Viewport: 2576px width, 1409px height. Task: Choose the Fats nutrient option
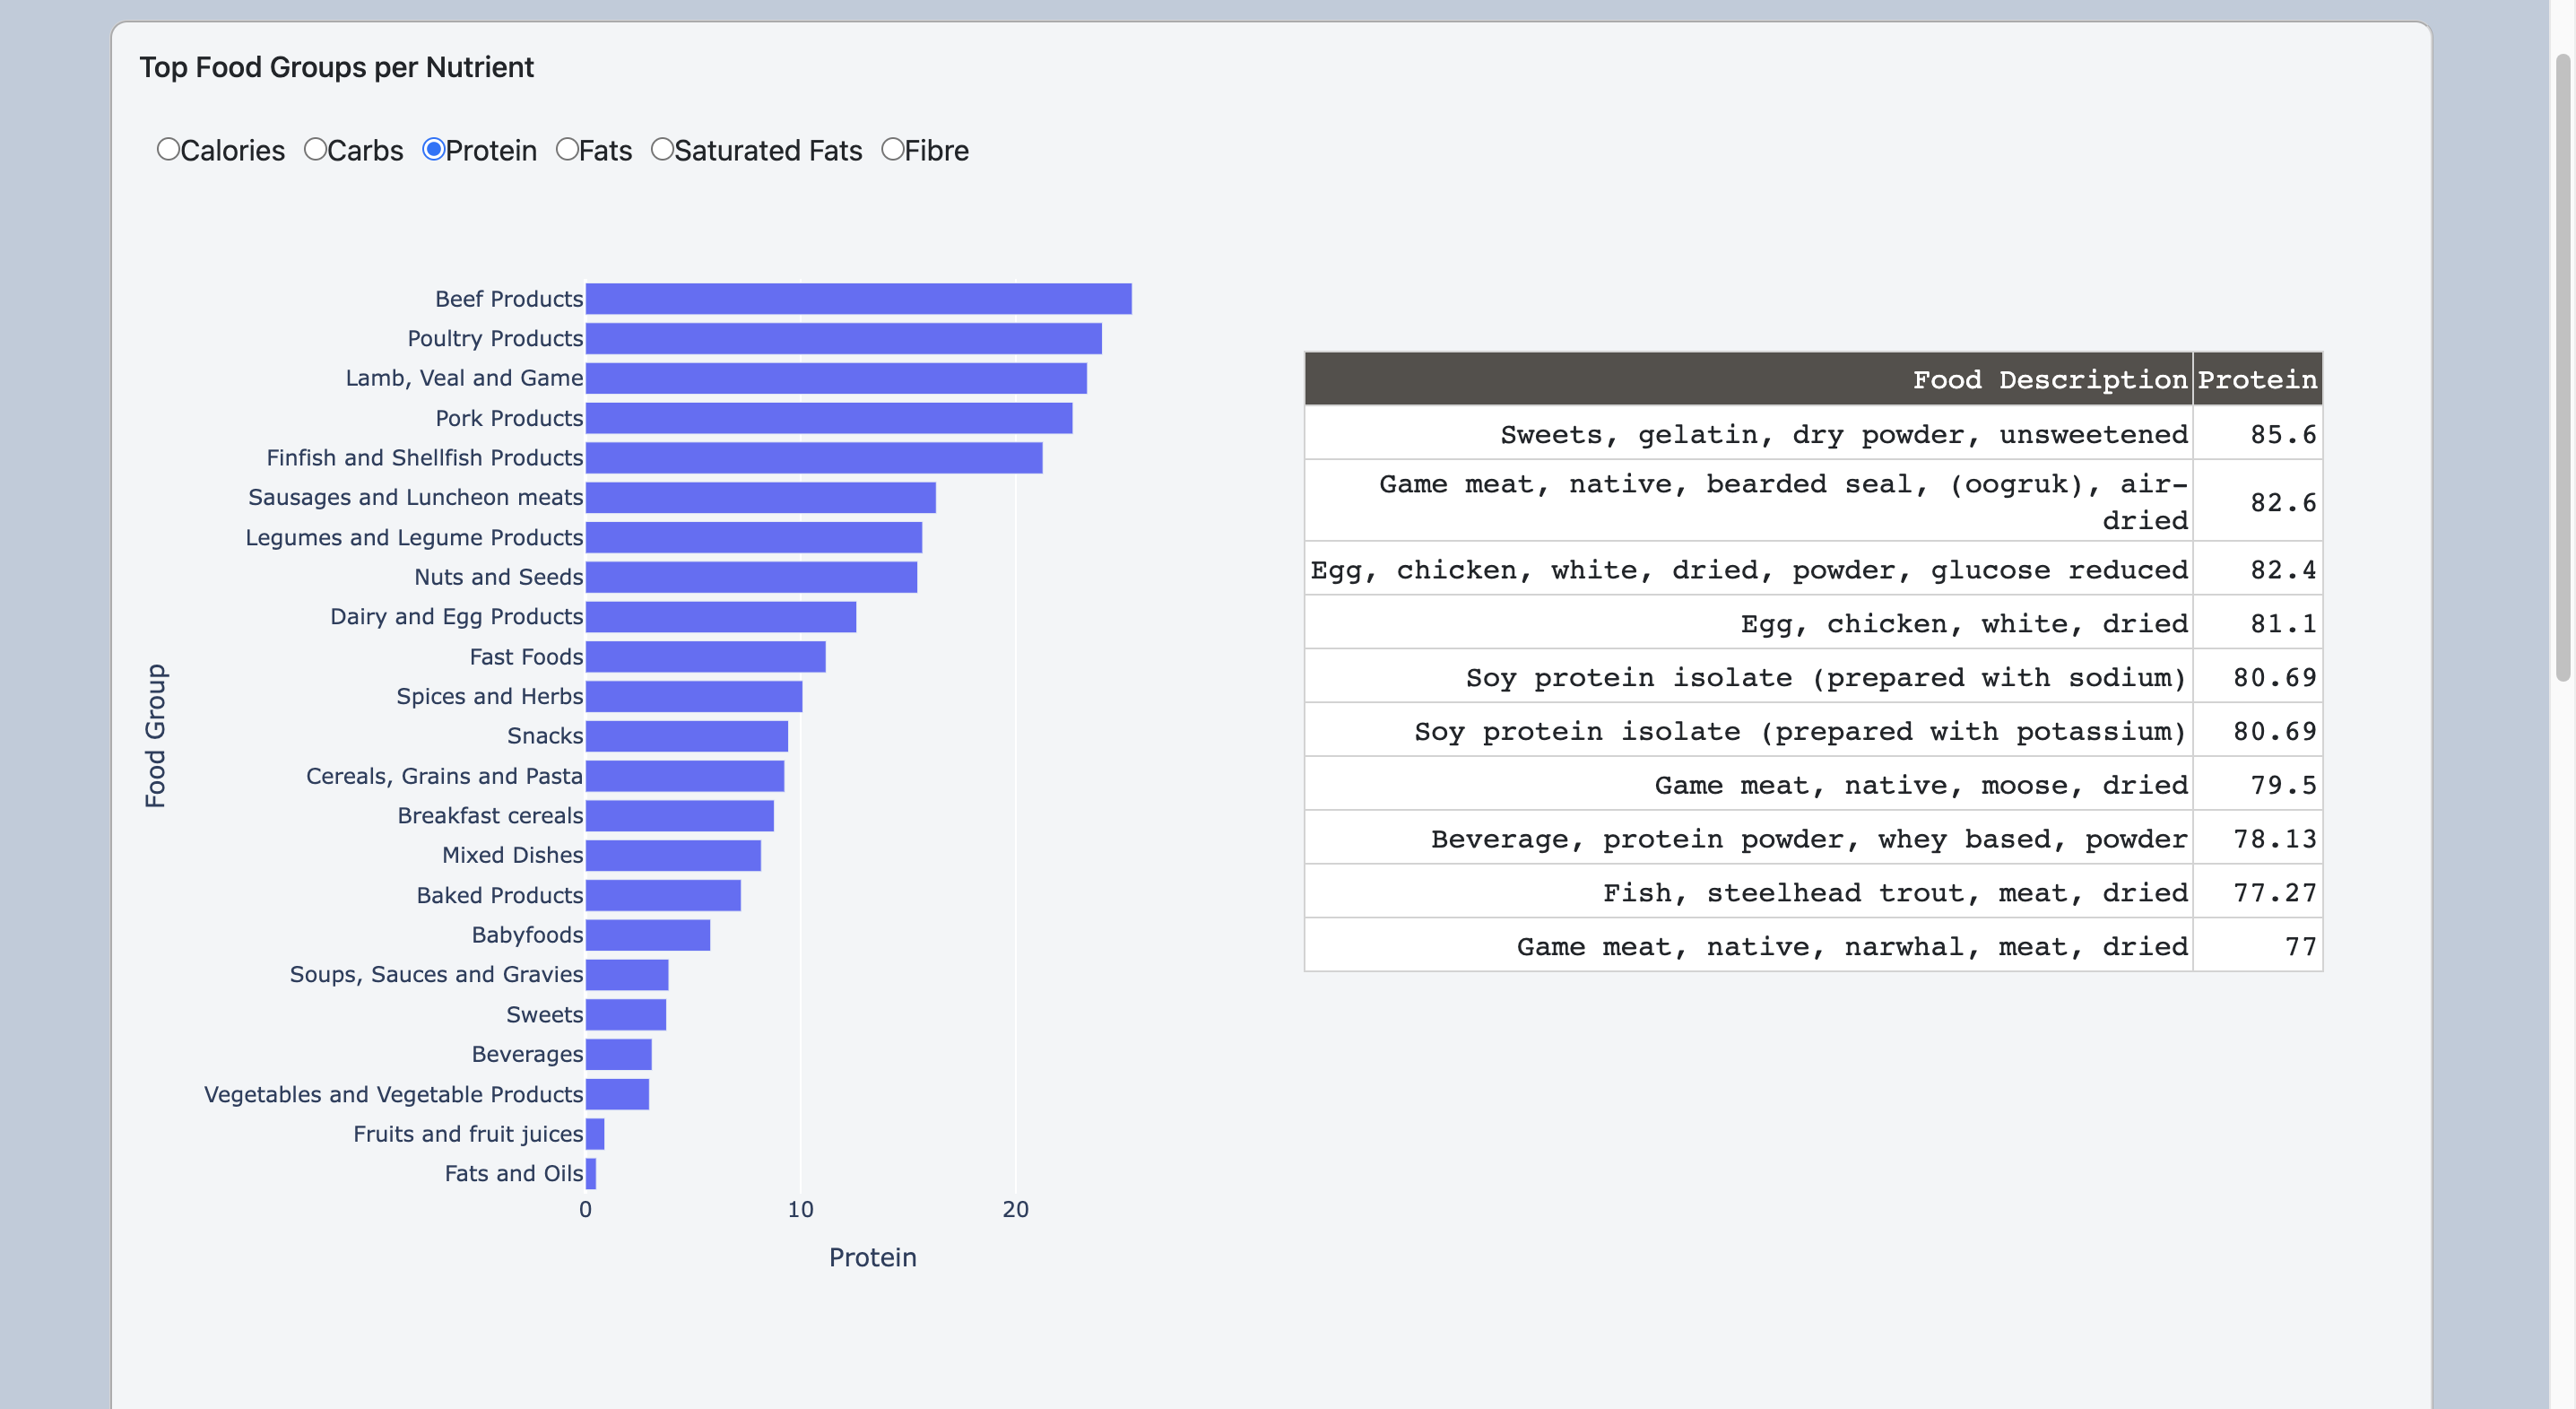pyautogui.click(x=567, y=150)
